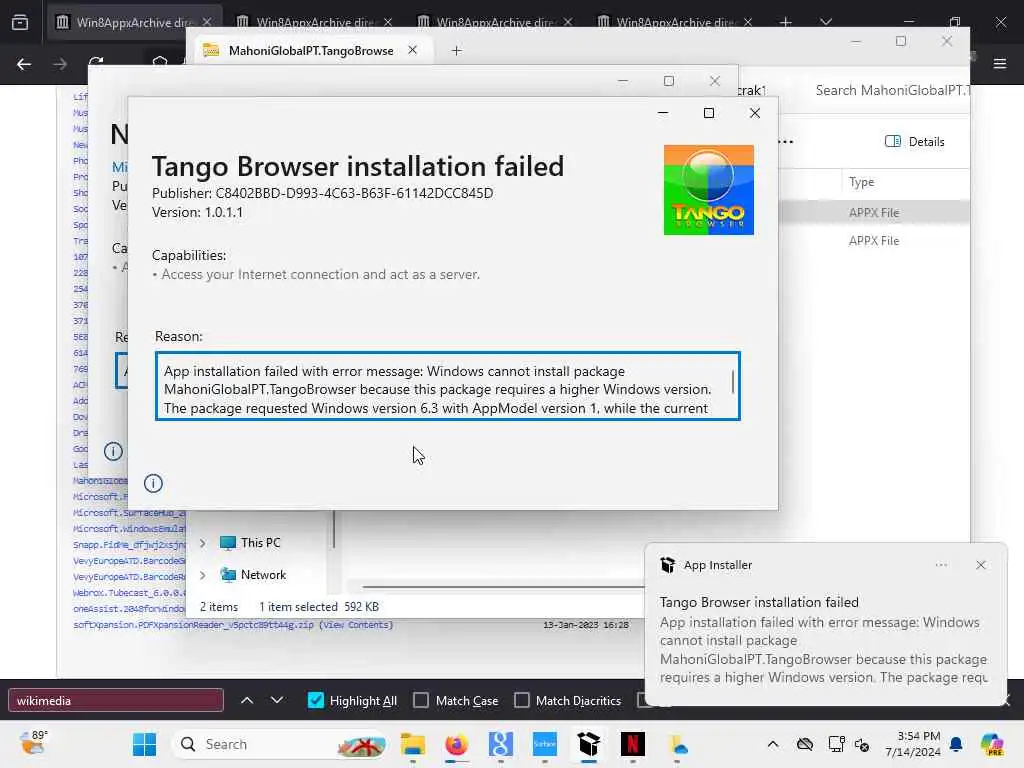Image resolution: width=1024 pixels, height=768 pixels.
Task: Go to next find match
Action: tap(277, 701)
